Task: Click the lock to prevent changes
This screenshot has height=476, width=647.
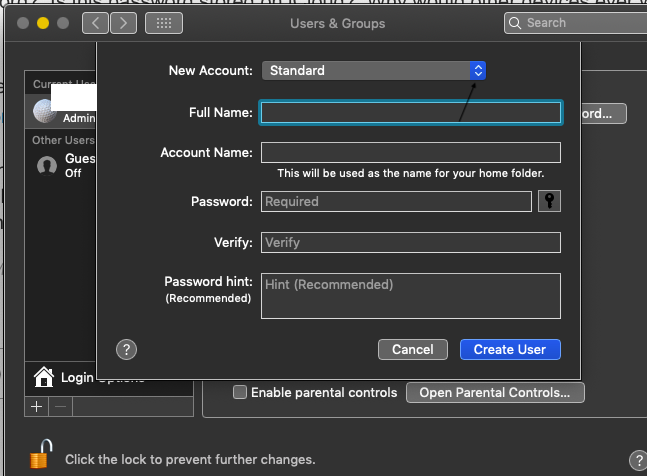Action: pos(41,454)
